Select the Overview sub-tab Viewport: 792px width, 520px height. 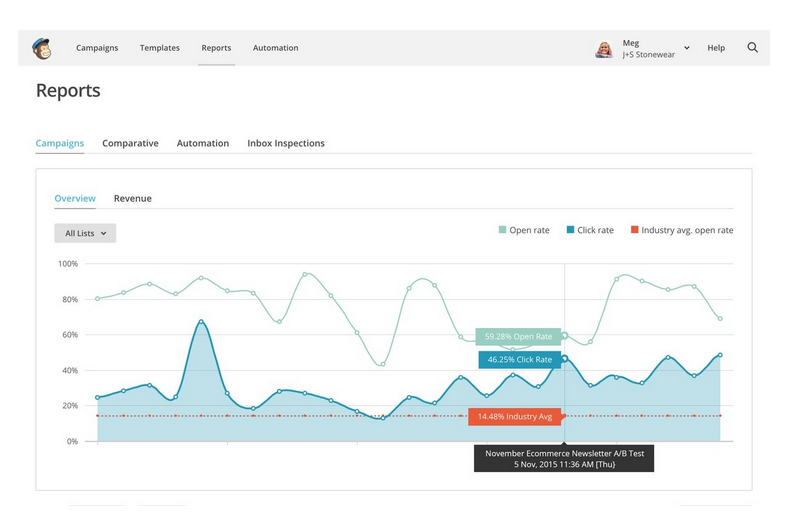point(75,198)
